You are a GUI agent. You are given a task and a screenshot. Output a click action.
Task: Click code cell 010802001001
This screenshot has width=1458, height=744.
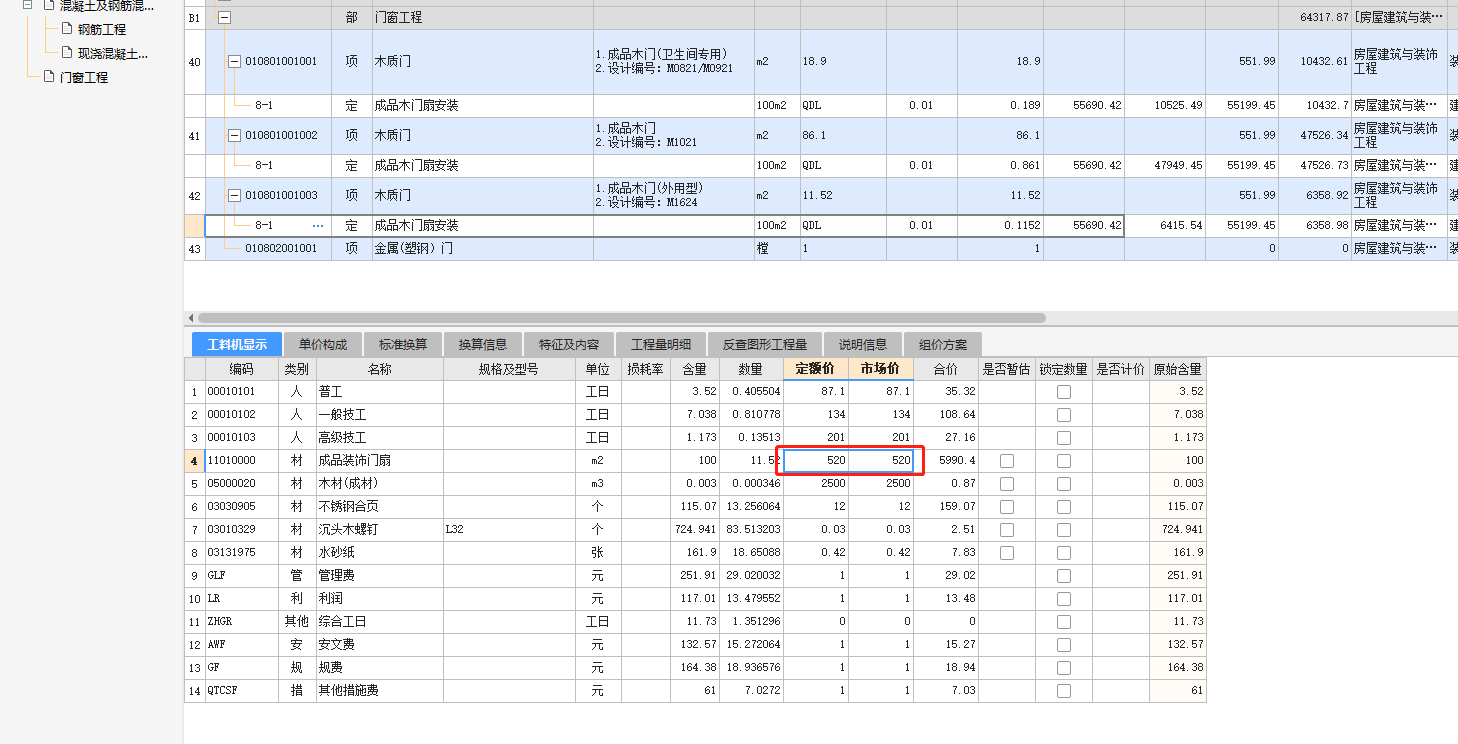tap(281, 248)
